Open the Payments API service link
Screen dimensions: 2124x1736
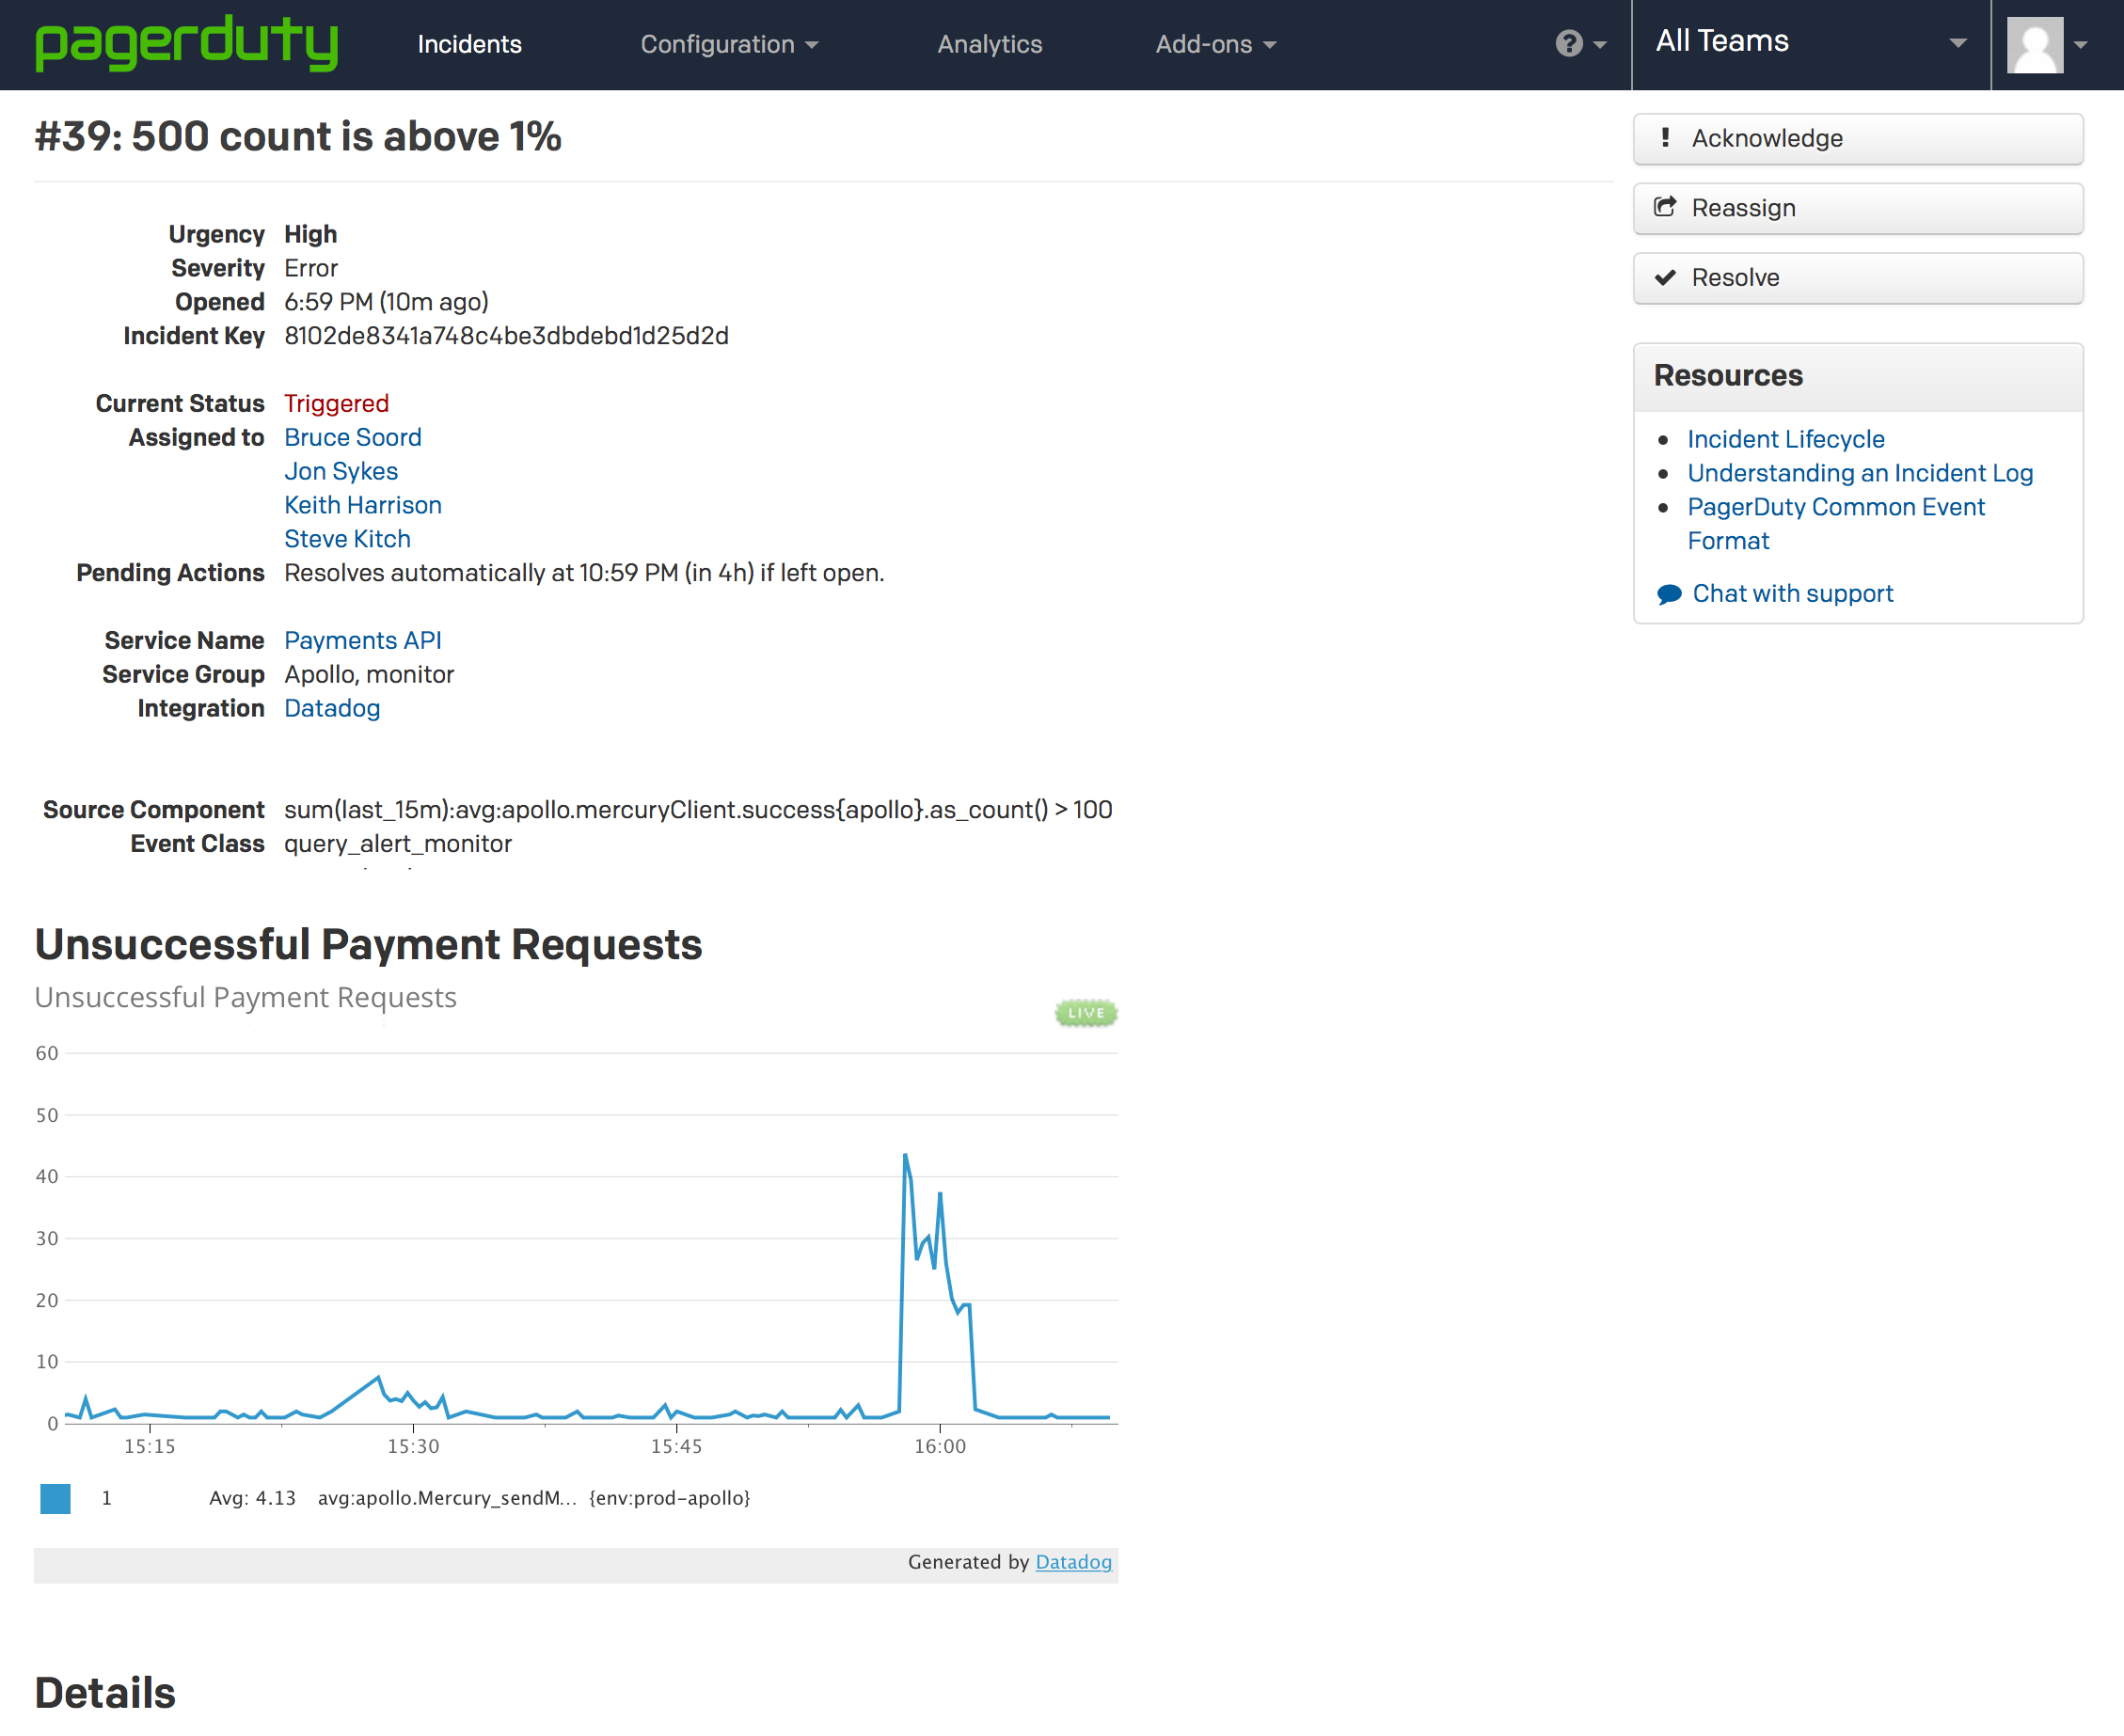(363, 640)
